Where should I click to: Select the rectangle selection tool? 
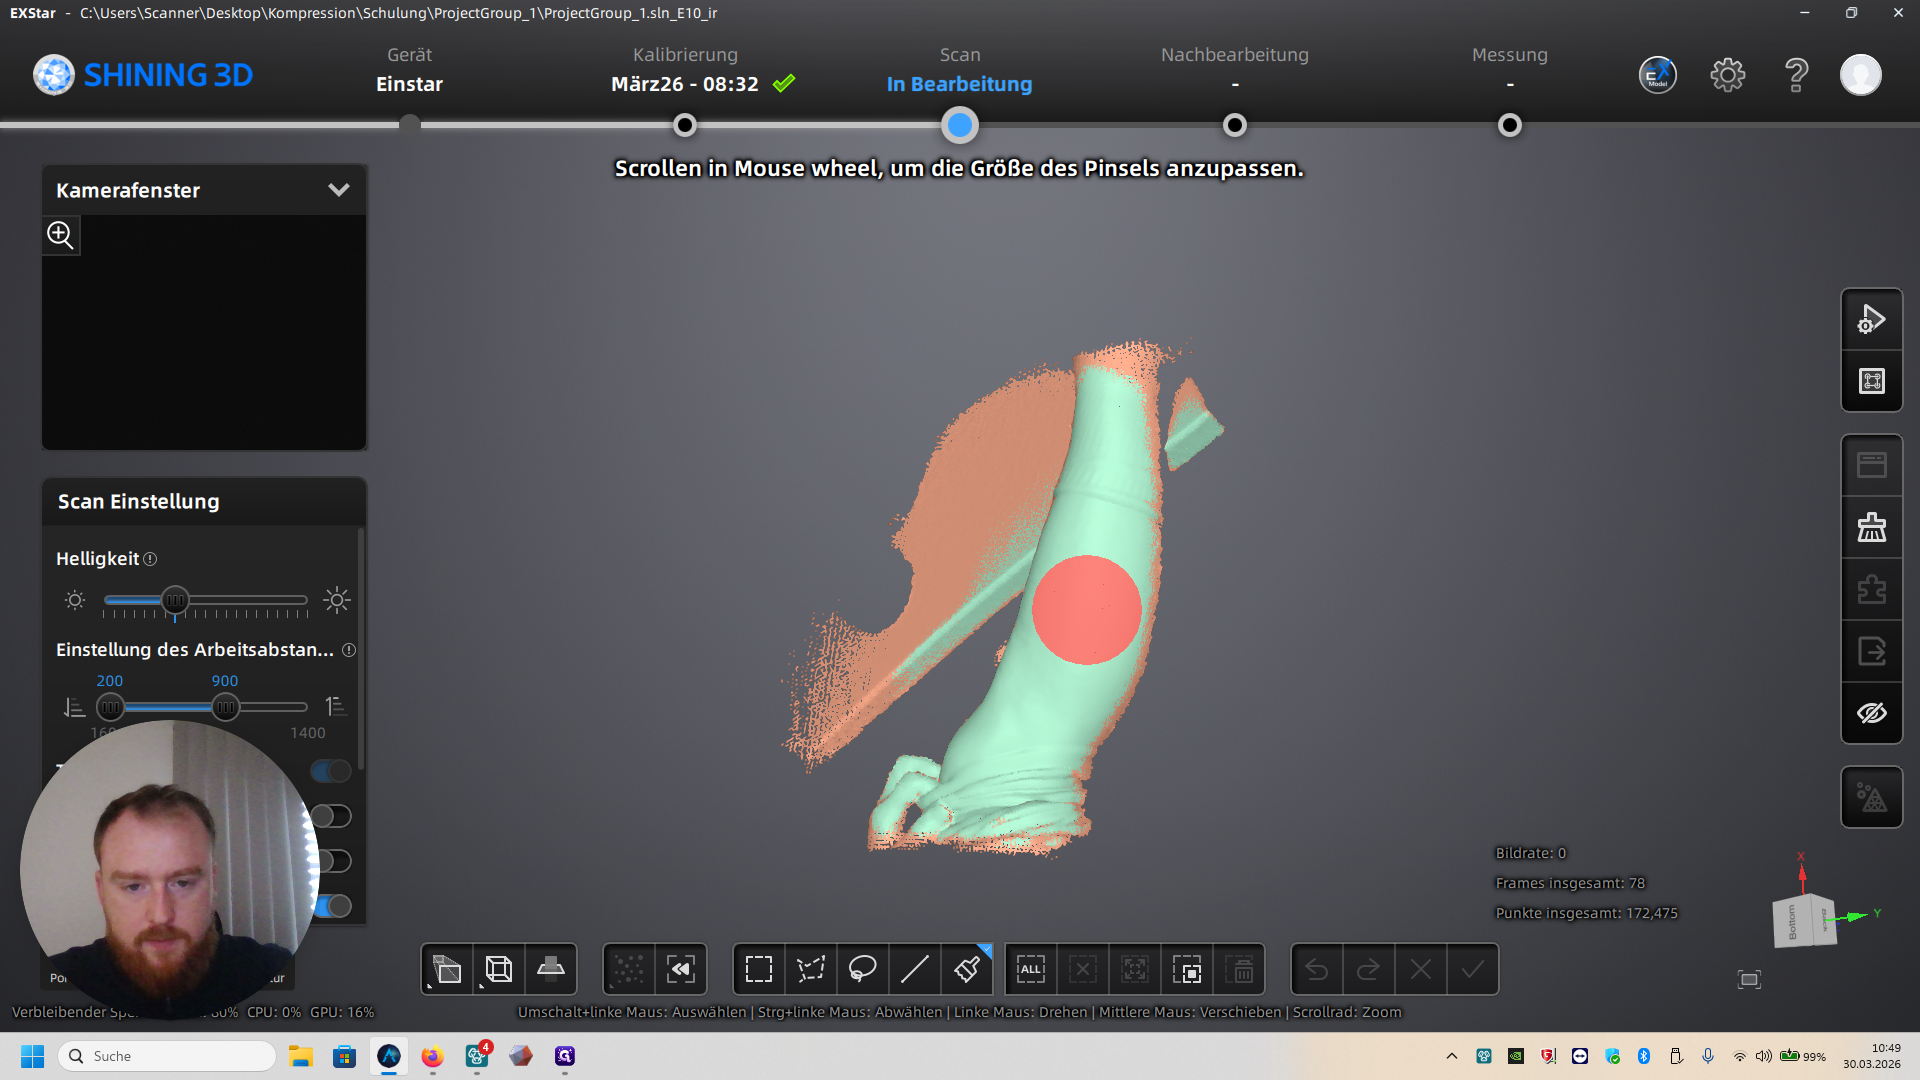pyautogui.click(x=759, y=969)
